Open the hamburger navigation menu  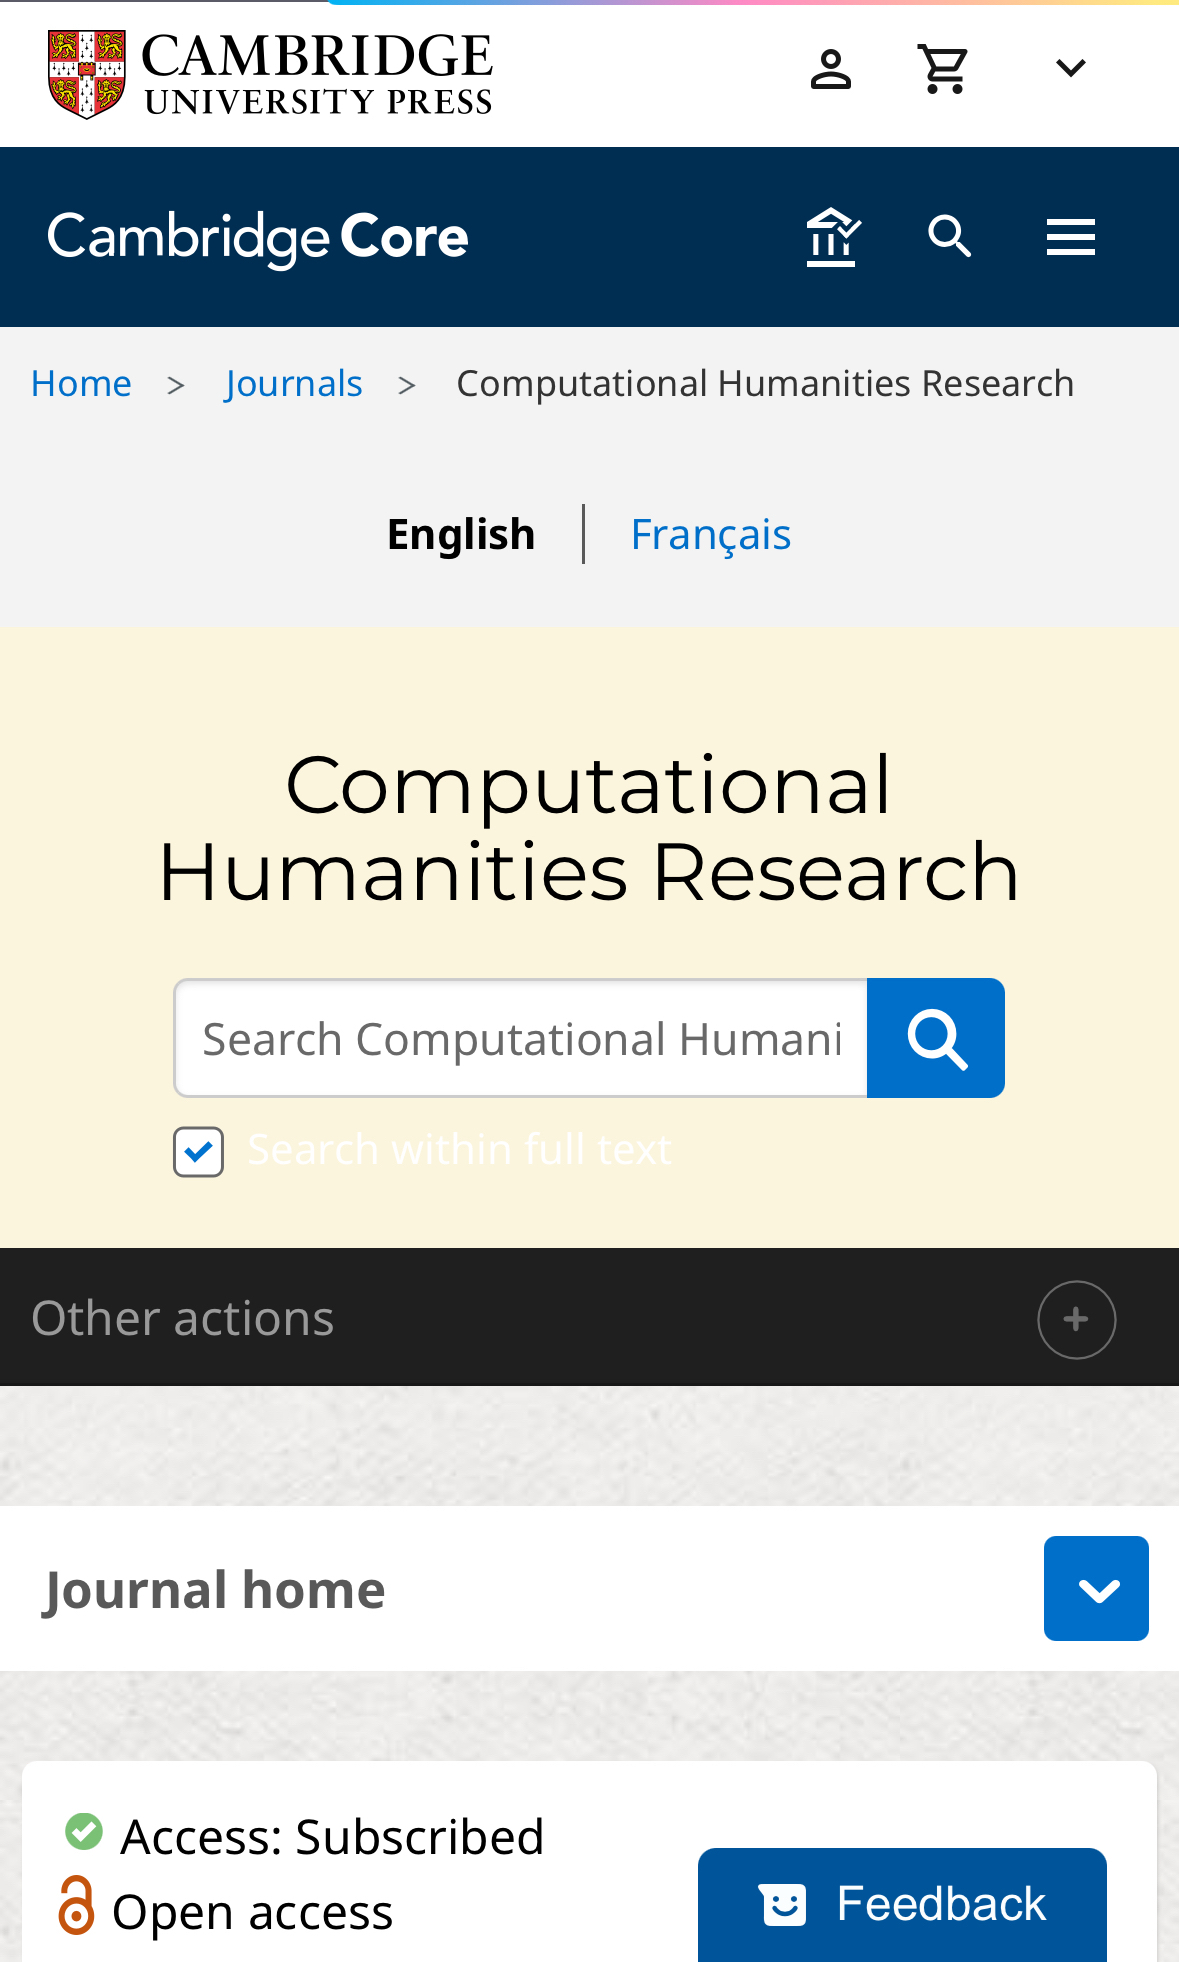pos(1070,237)
